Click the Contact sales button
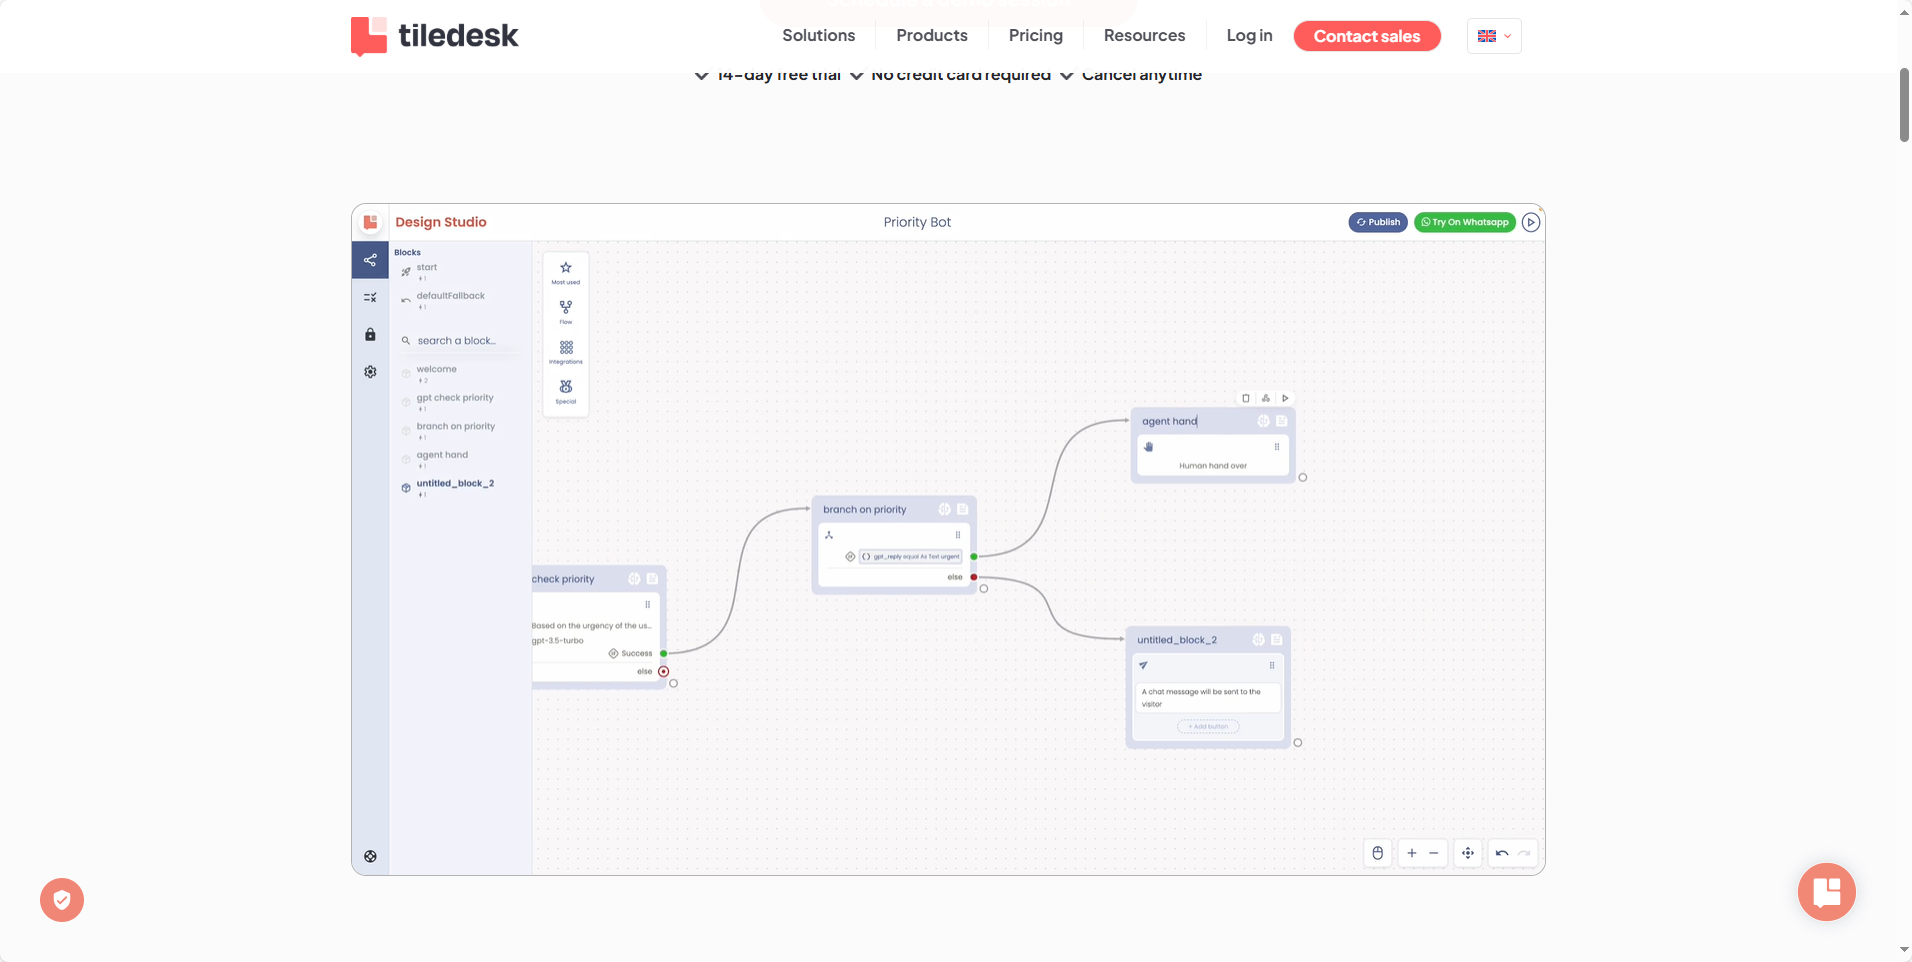The width and height of the screenshot is (1912, 962). pos(1366,36)
